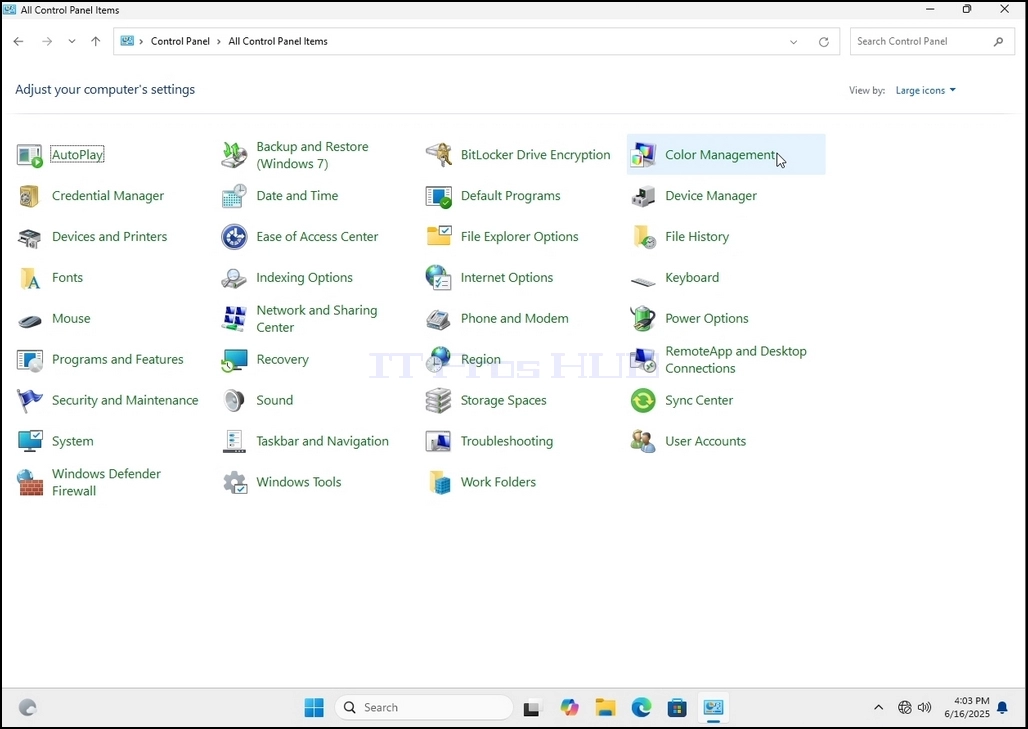Click the Phone and Modem icon
Screen dimensions: 1028x729
click(x=439, y=319)
